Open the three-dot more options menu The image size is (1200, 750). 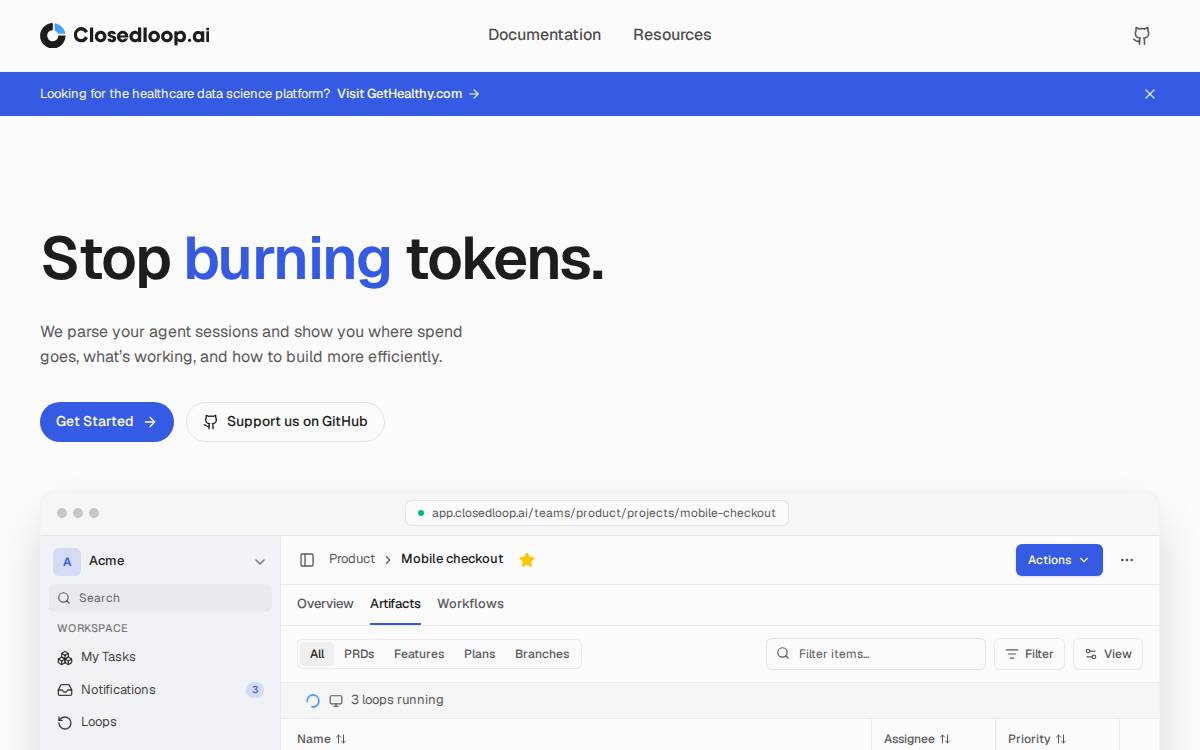(1127, 560)
